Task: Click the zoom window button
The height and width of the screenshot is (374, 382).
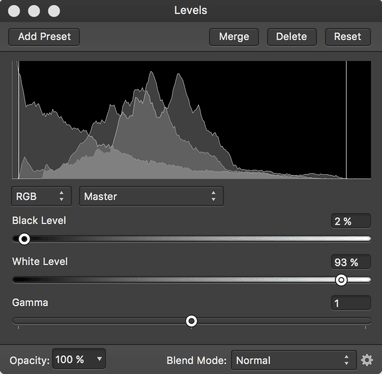Action: pyautogui.click(x=54, y=11)
